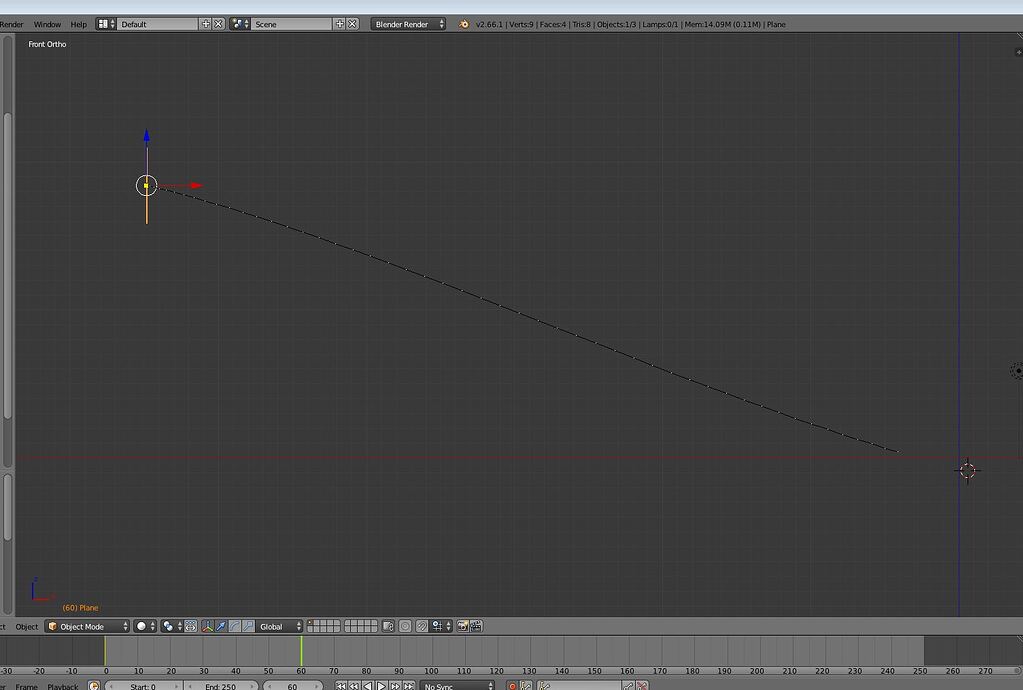
Task: Open the Playback menu in timeline
Action: click(x=63, y=686)
